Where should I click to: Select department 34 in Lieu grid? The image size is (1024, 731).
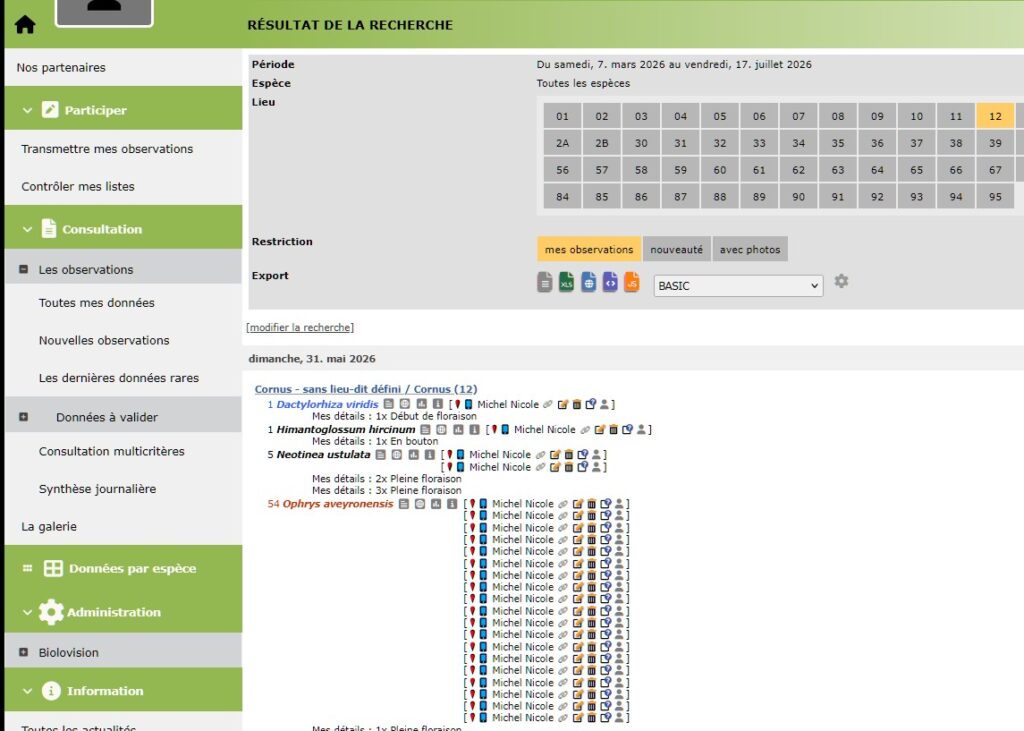click(x=798, y=143)
